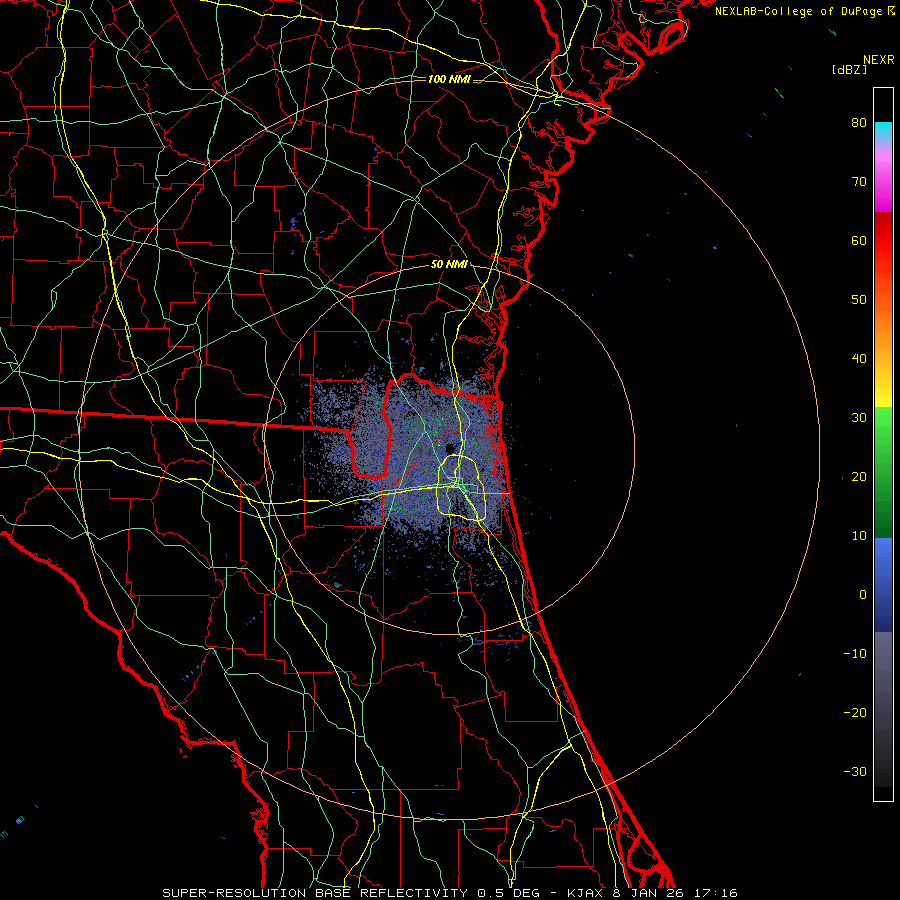The image size is (900, 900).
Task: Click the 80 value on the dBZ scale
Action: [859, 123]
